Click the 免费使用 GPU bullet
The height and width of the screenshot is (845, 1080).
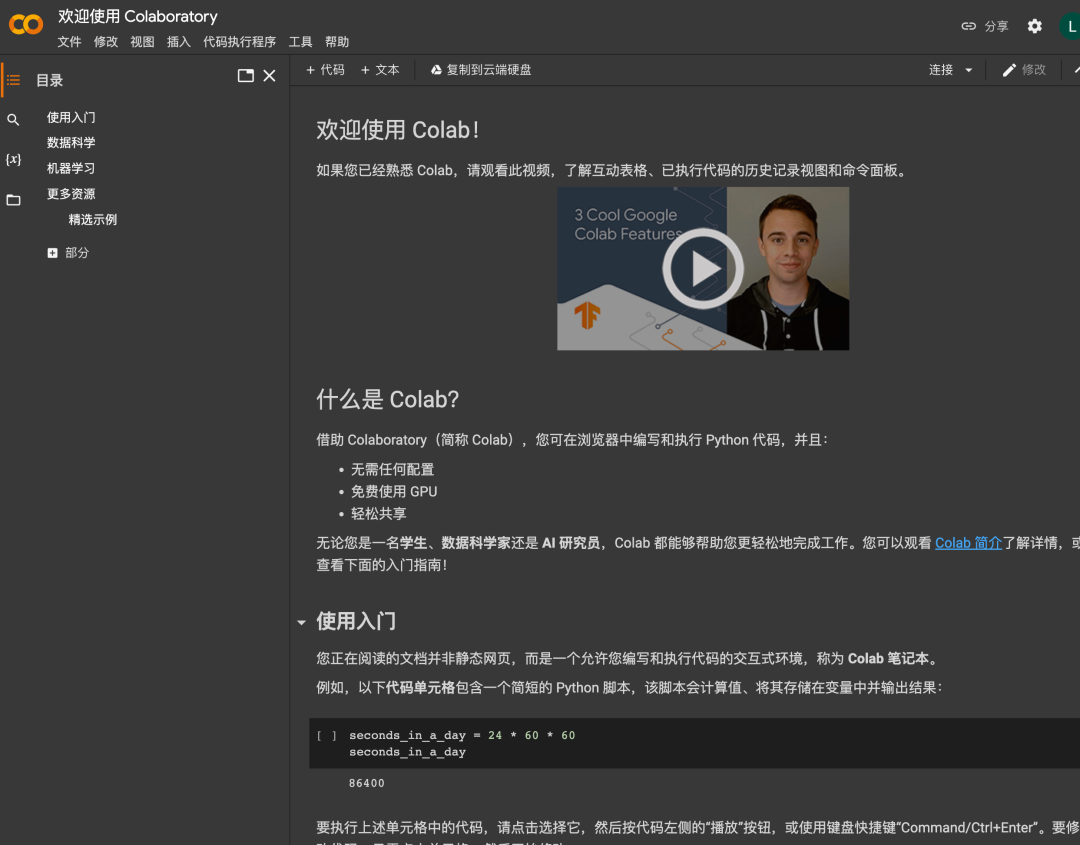click(x=394, y=492)
